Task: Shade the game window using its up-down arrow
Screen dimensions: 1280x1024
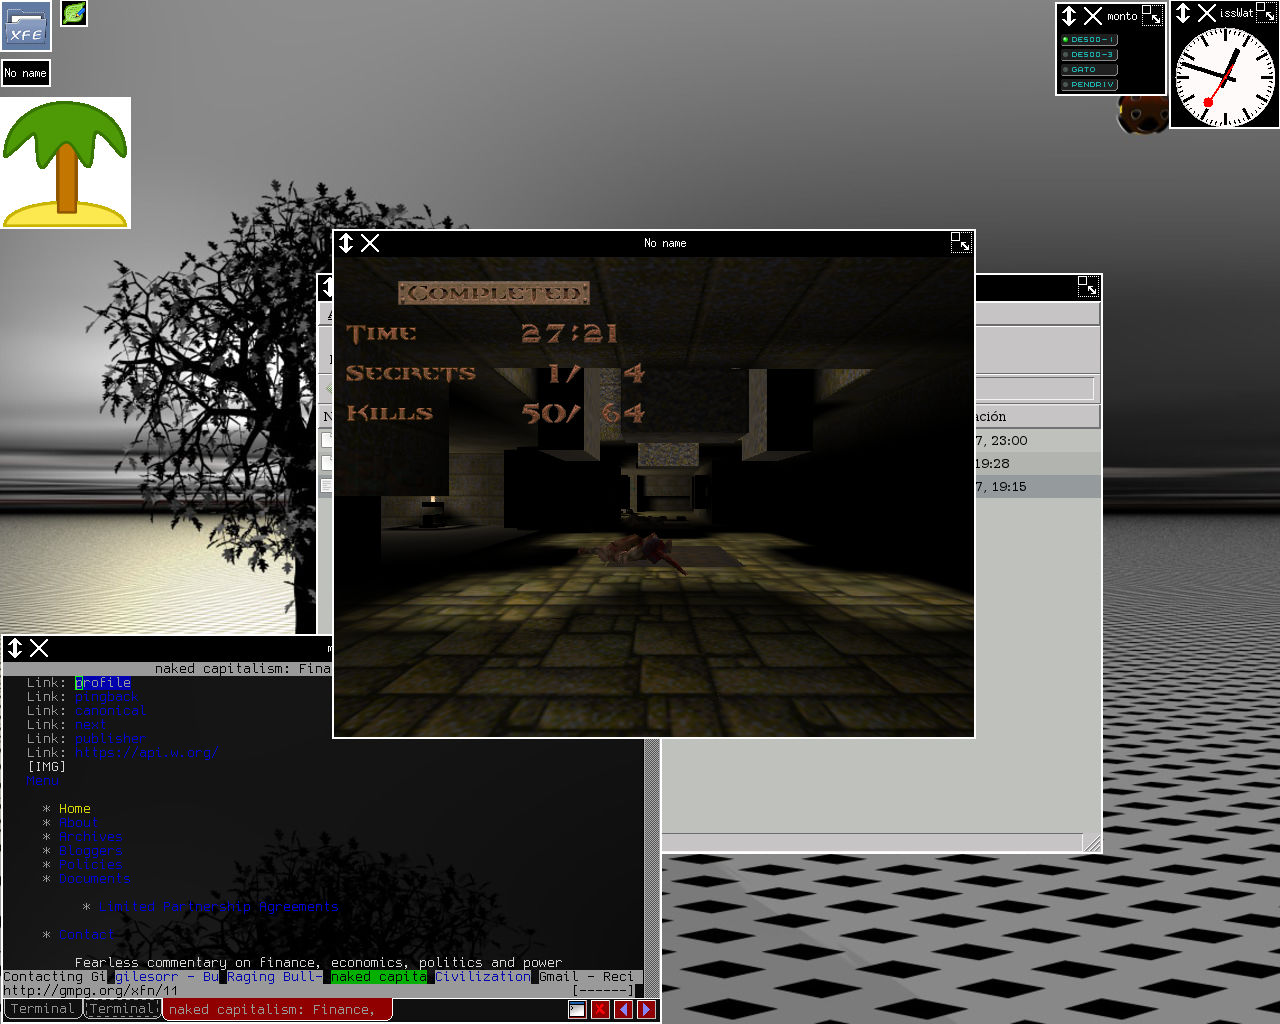Action: click(346, 243)
